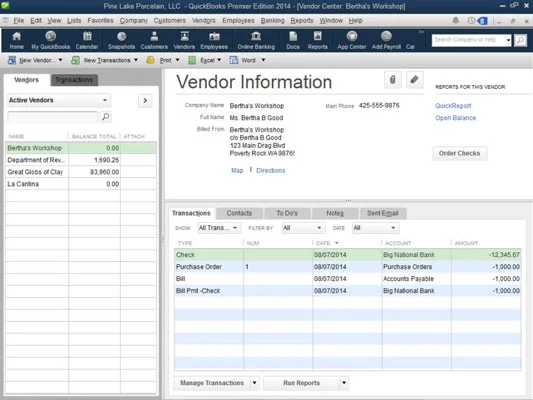Image resolution: width=533 pixels, height=400 pixels.
Task: Click the search magnifier in icon bar
Action: click(x=520, y=40)
